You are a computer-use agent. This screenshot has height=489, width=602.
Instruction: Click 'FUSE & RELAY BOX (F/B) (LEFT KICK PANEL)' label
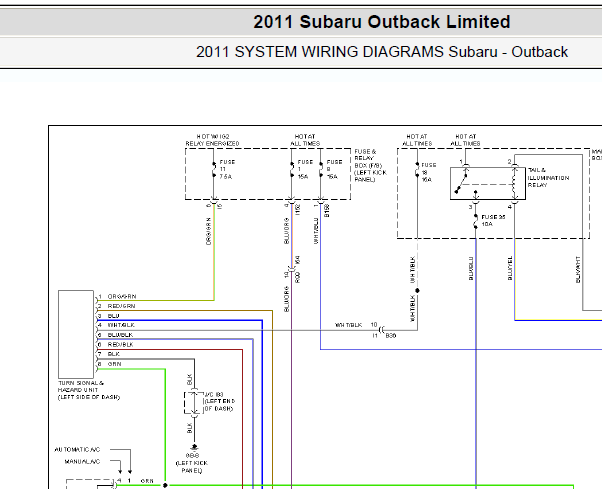(x=370, y=165)
